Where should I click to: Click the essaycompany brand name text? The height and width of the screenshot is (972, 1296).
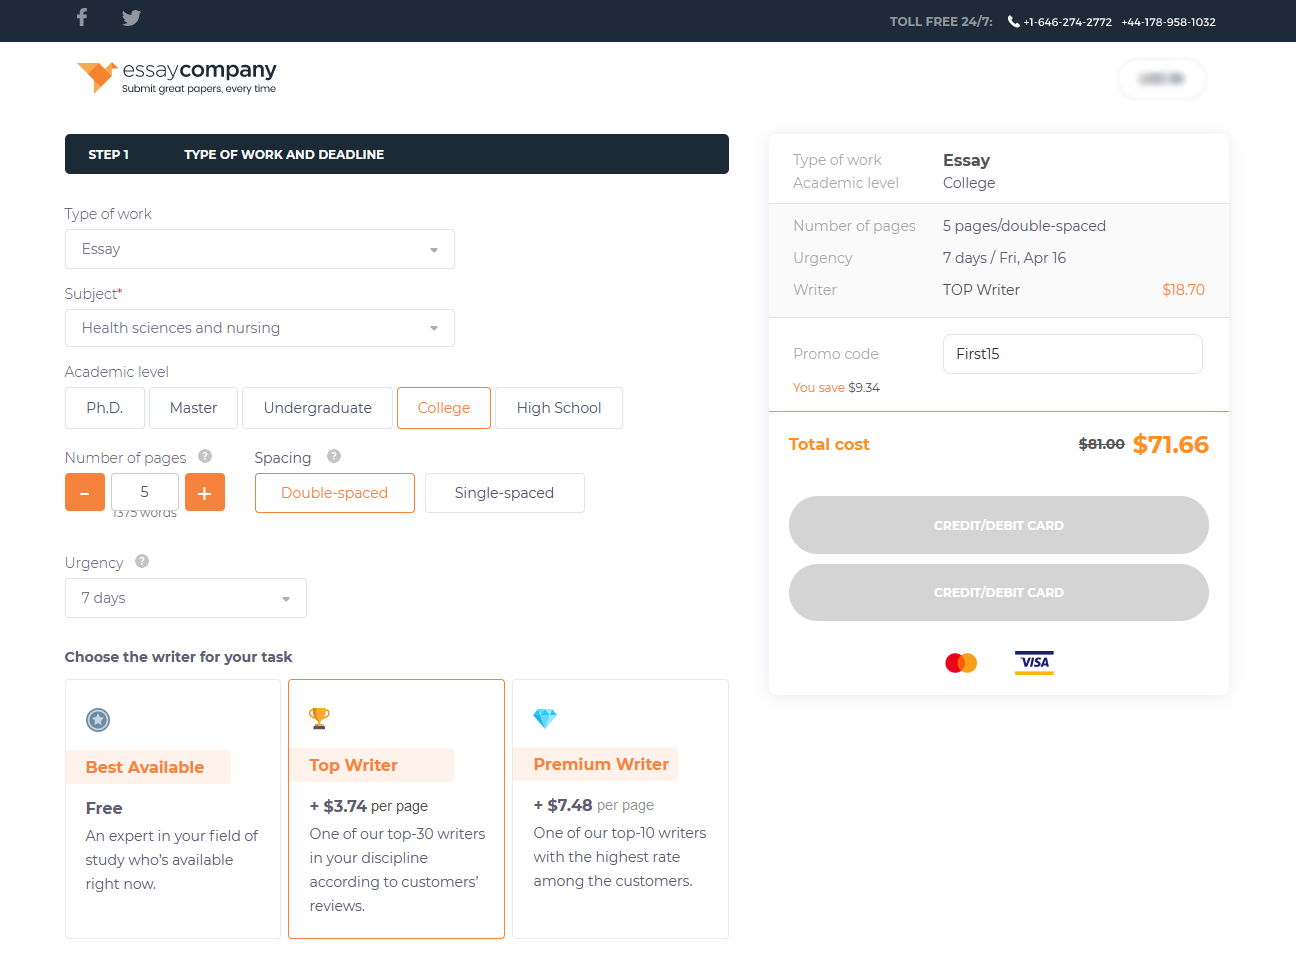pyautogui.click(x=199, y=70)
